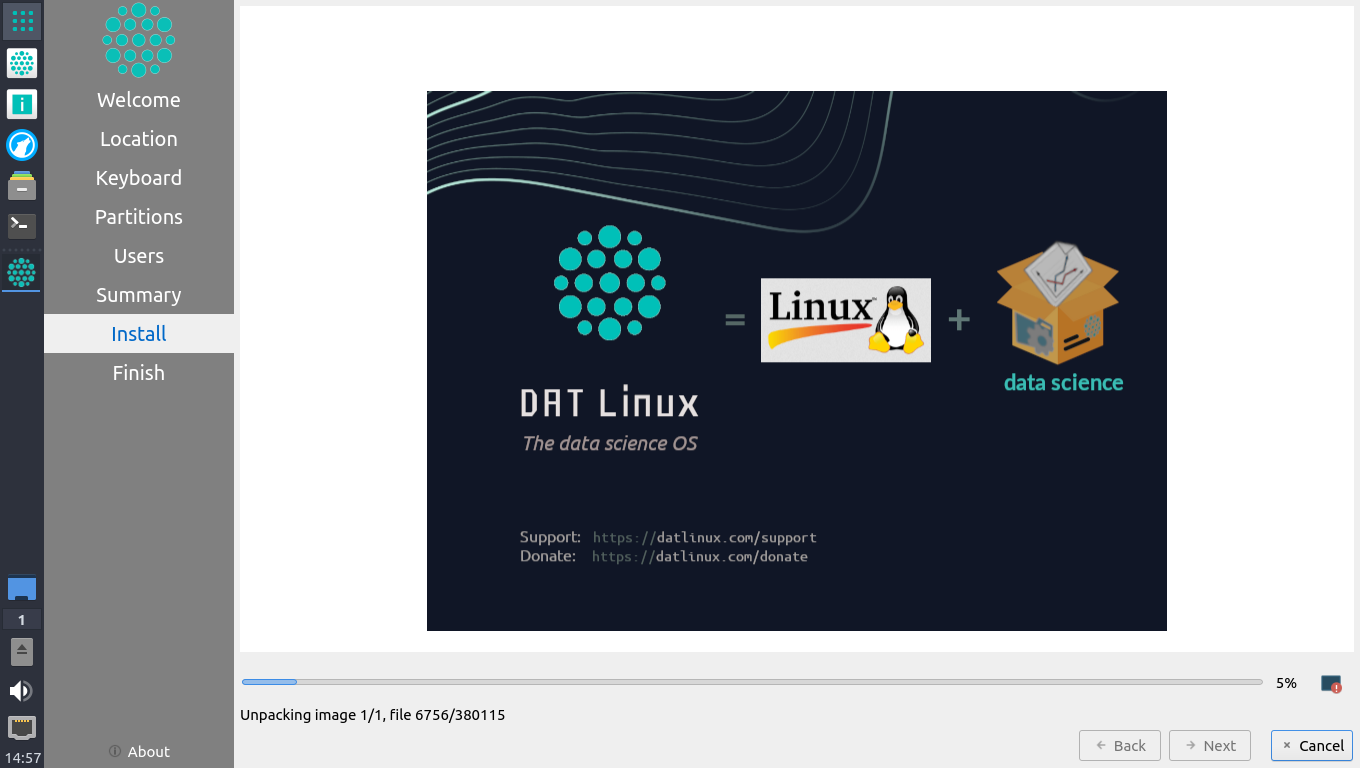Image resolution: width=1360 pixels, height=768 pixels.
Task: Launch the DAT Linux installer icon in dock
Action: tap(22, 271)
